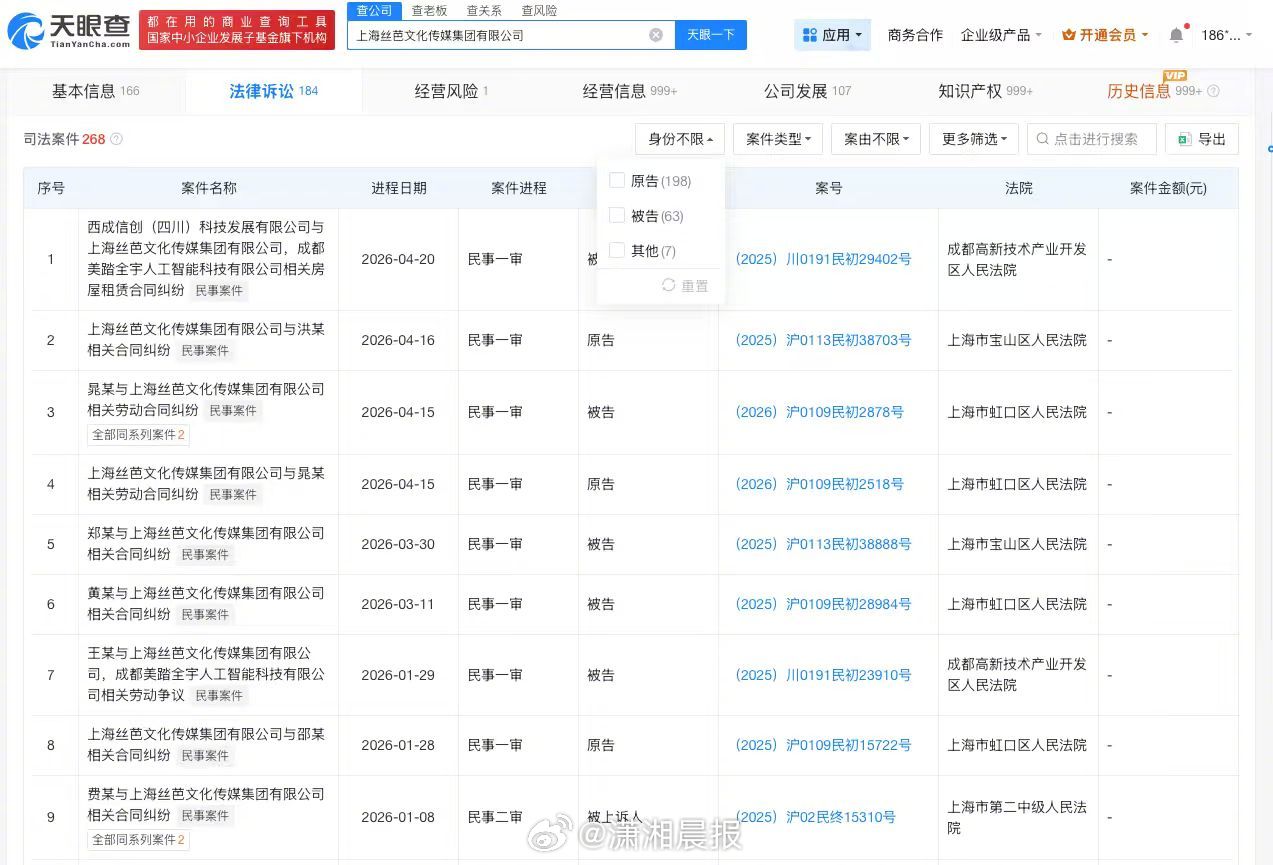Open the 知识产权 tab
The height and width of the screenshot is (865, 1273).
point(985,91)
